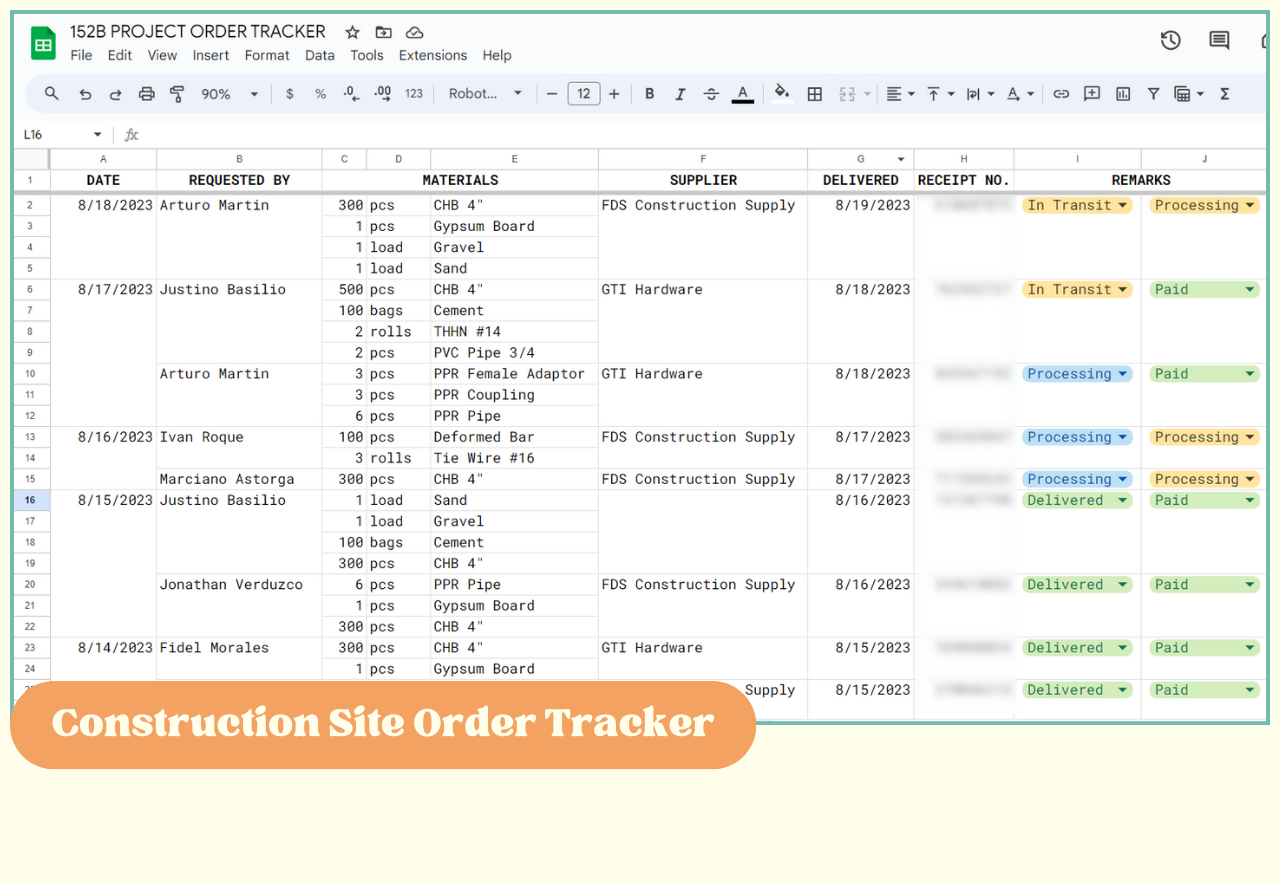Open the functions (sigma) menu
Image resolution: width=1280 pixels, height=885 pixels.
click(x=1224, y=94)
